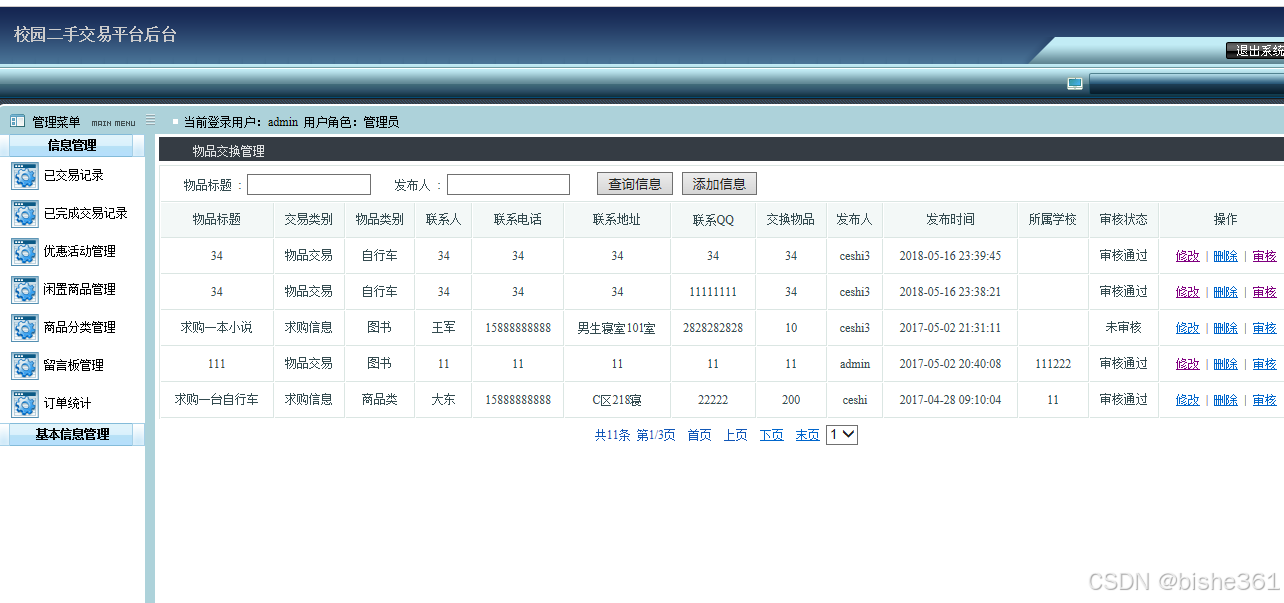The width and height of the screenshot is (1284, 603).
Task: Click the C区218寝 address cell
Action: click(616, 400)
